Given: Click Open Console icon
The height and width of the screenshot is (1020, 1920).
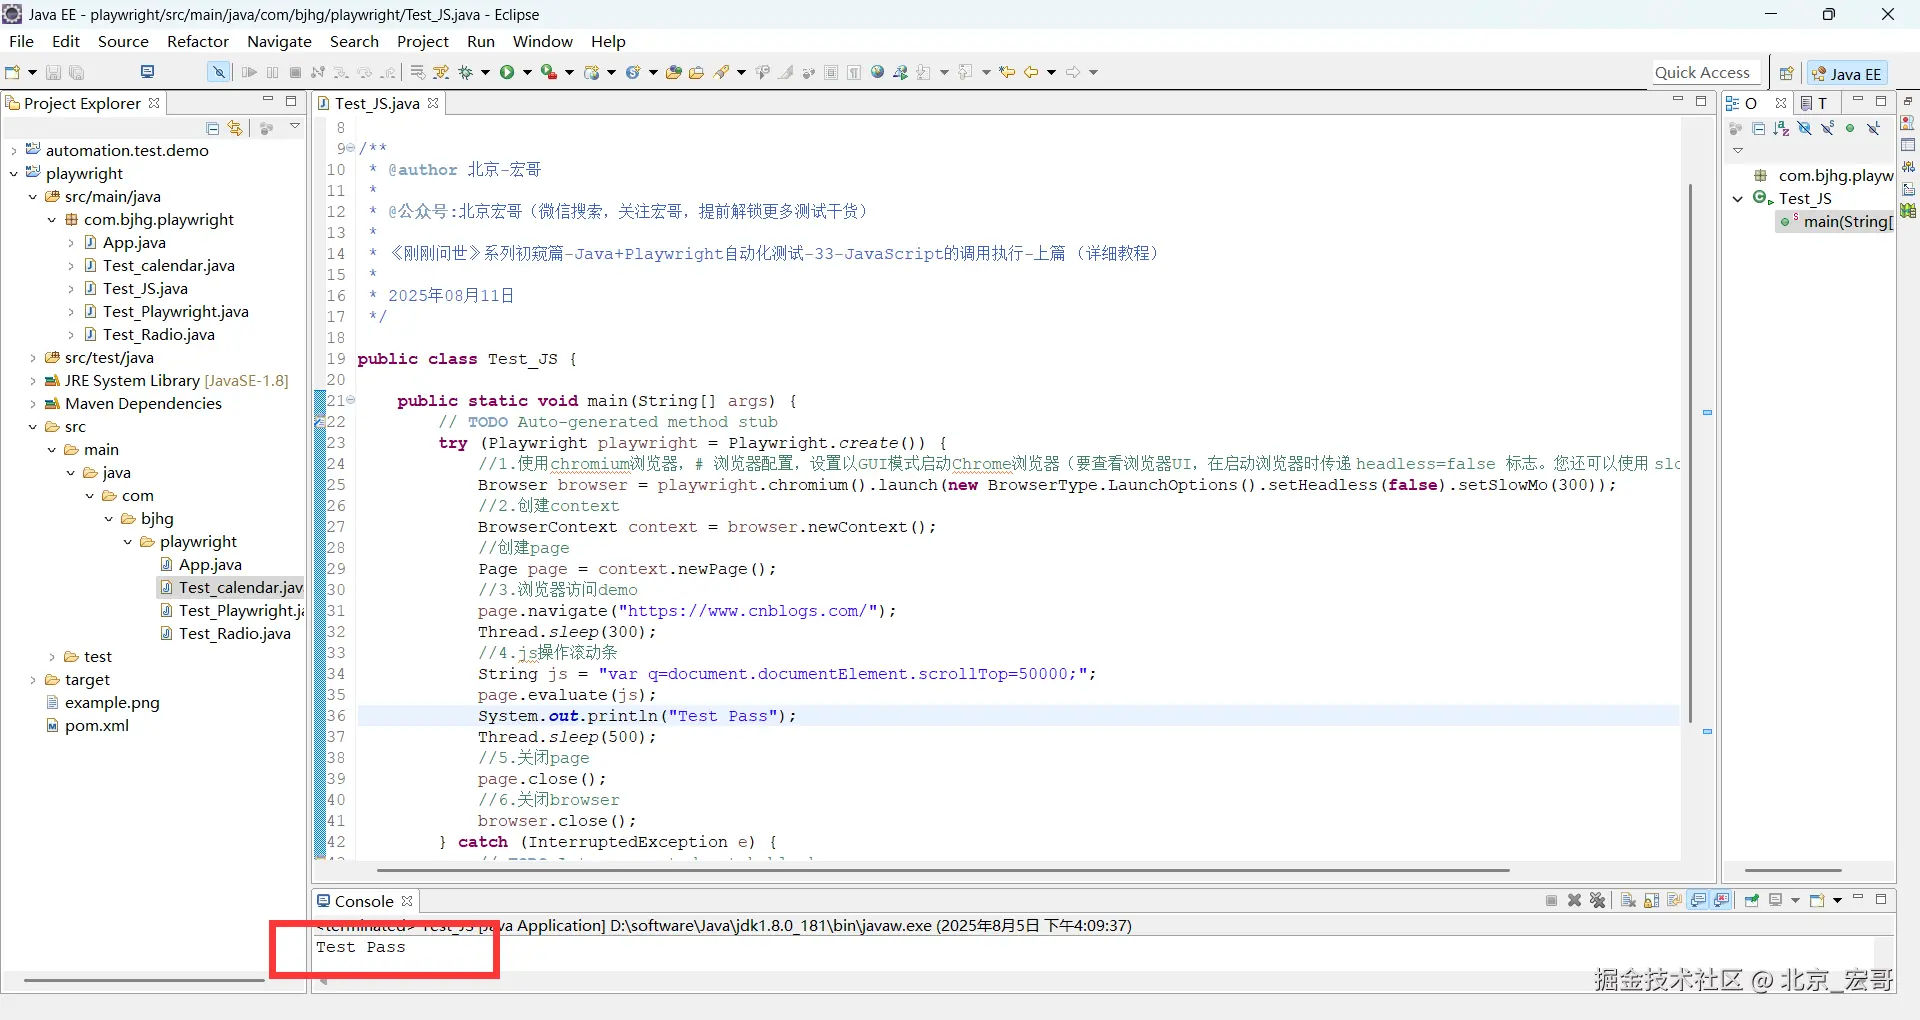Looking at the screenshot, I should (1818, 900).
